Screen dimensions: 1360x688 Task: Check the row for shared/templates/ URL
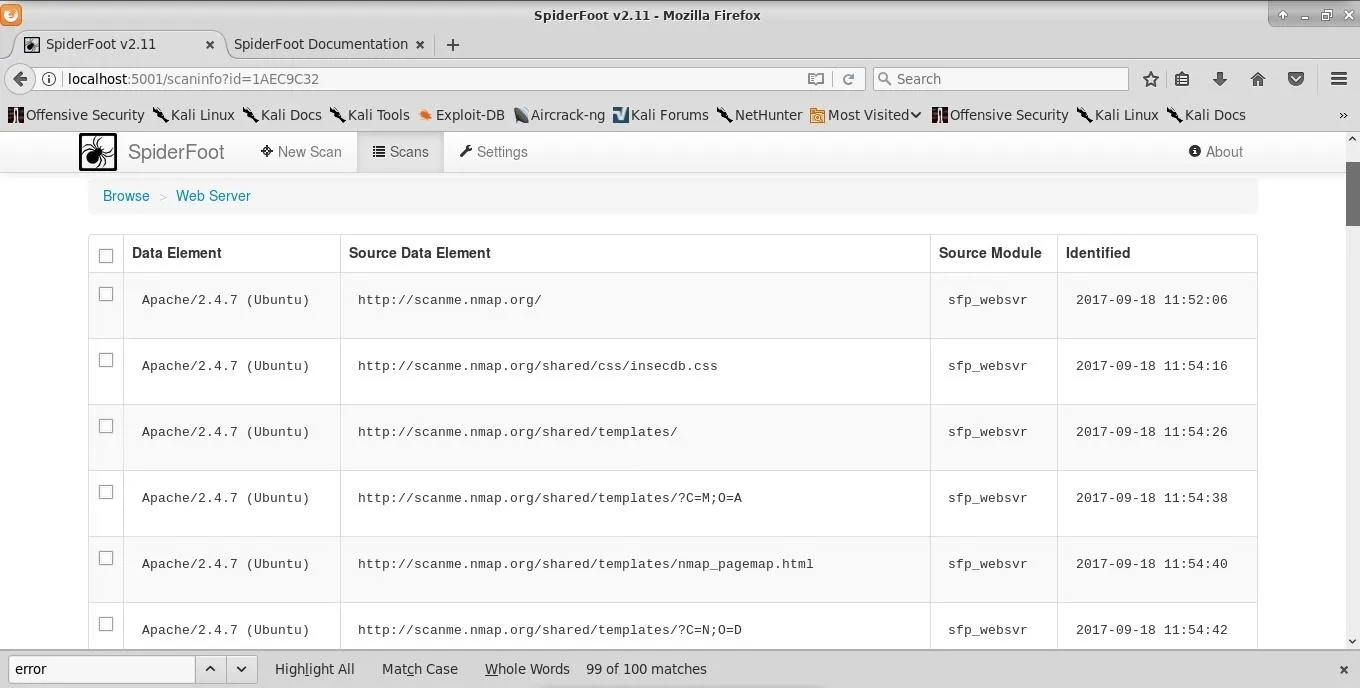(106, 426)
